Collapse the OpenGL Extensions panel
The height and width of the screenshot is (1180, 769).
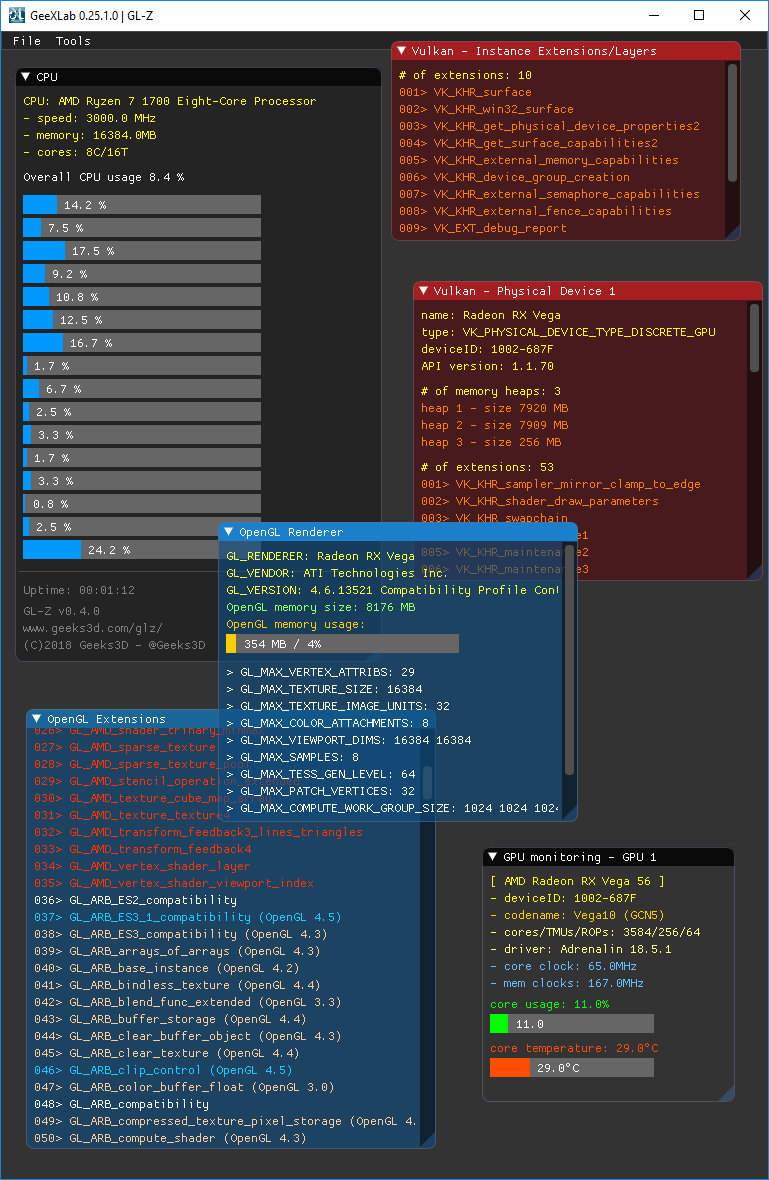pos(37,719)
